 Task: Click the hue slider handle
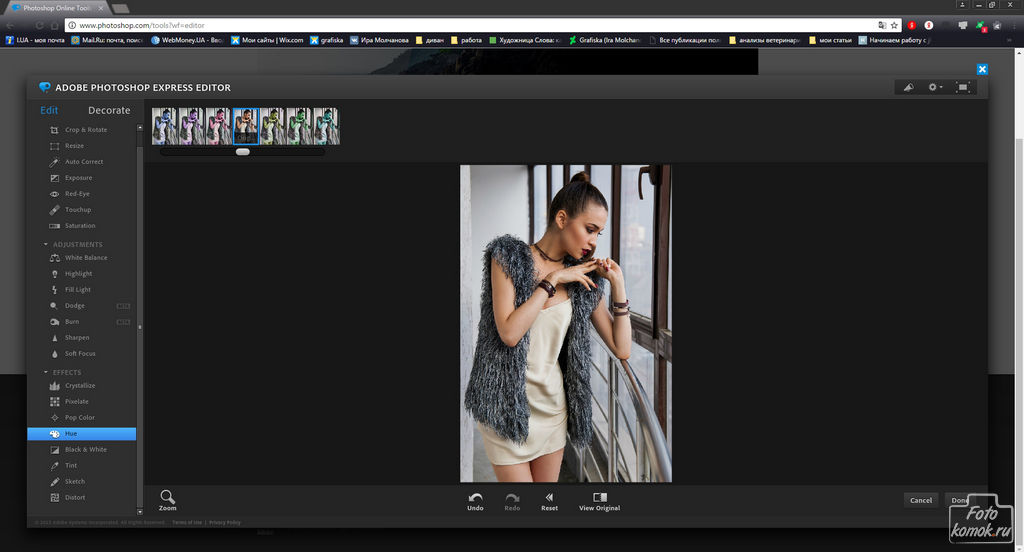point(242,152)
